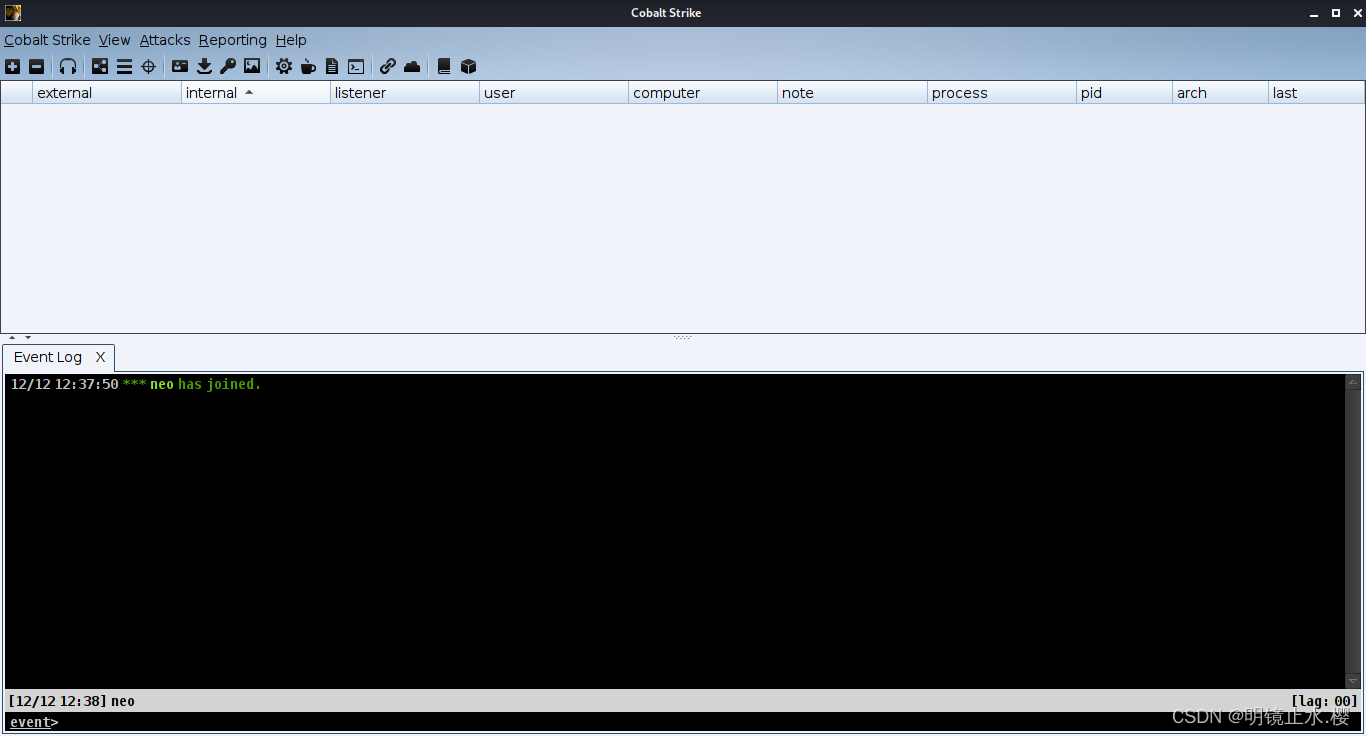
Task: Maximize the Cobalt Strike window
Action: click(x=1336, y=13)
